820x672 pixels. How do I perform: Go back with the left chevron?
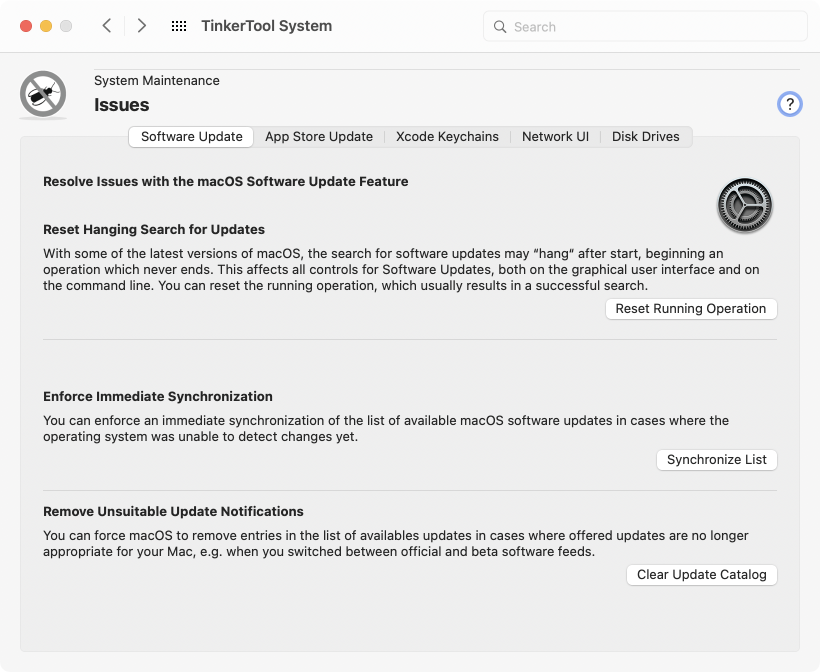tap(107, 26)
